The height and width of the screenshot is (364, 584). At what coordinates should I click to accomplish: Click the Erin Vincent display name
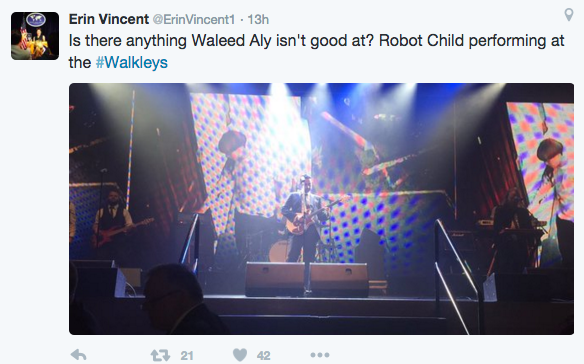coord(109,19)
